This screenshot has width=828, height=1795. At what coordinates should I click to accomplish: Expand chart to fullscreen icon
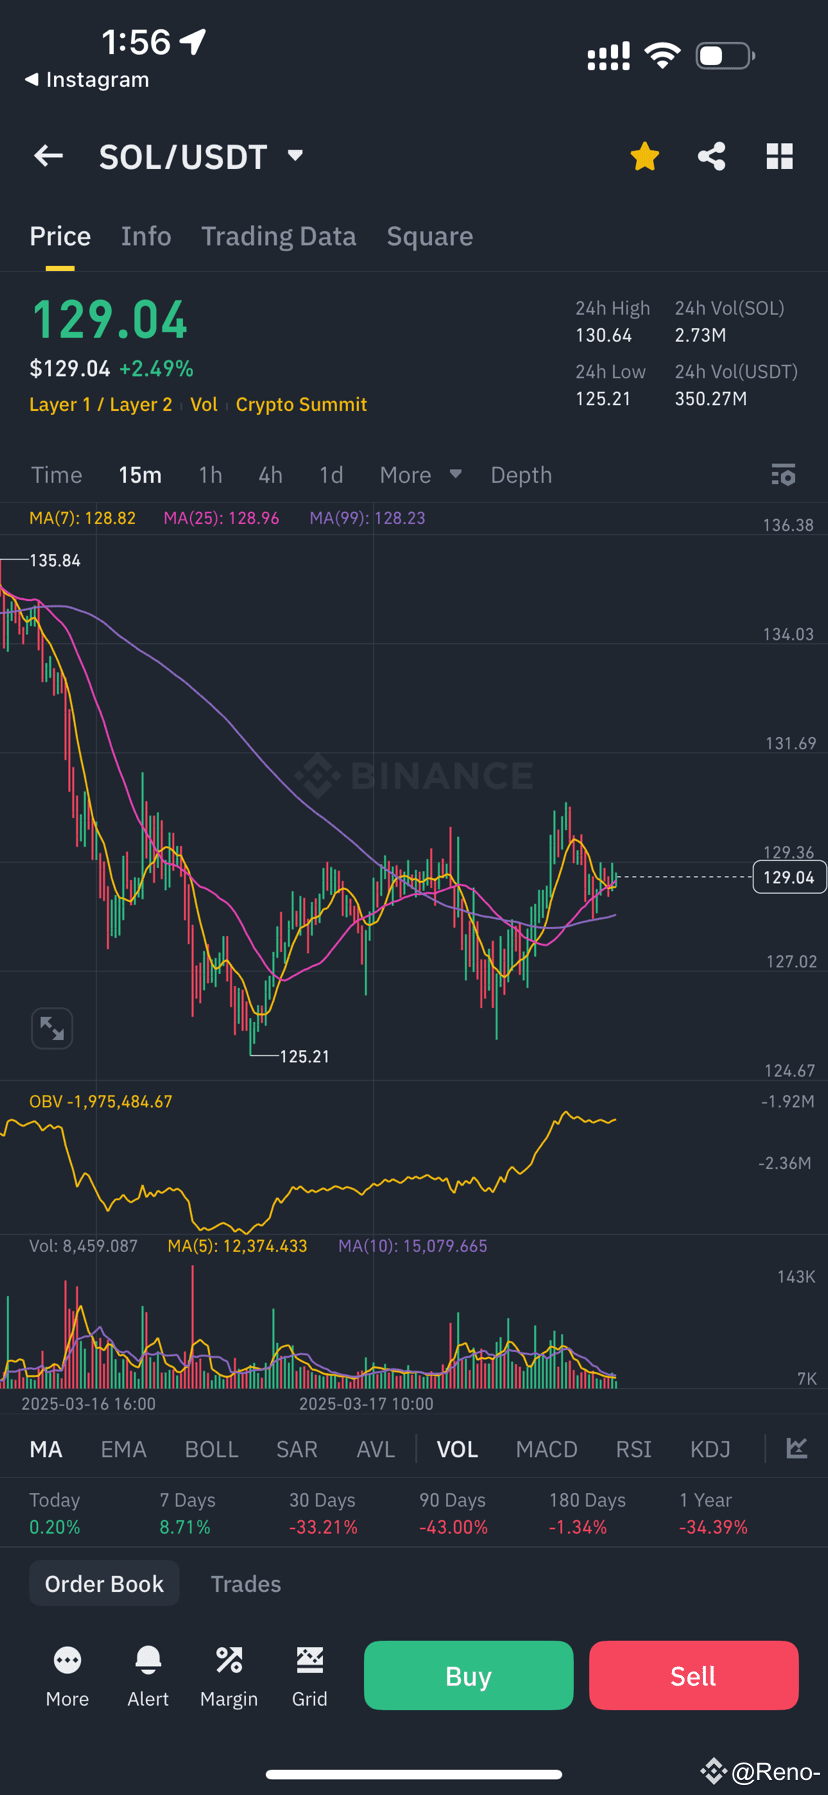[52, 1027]
